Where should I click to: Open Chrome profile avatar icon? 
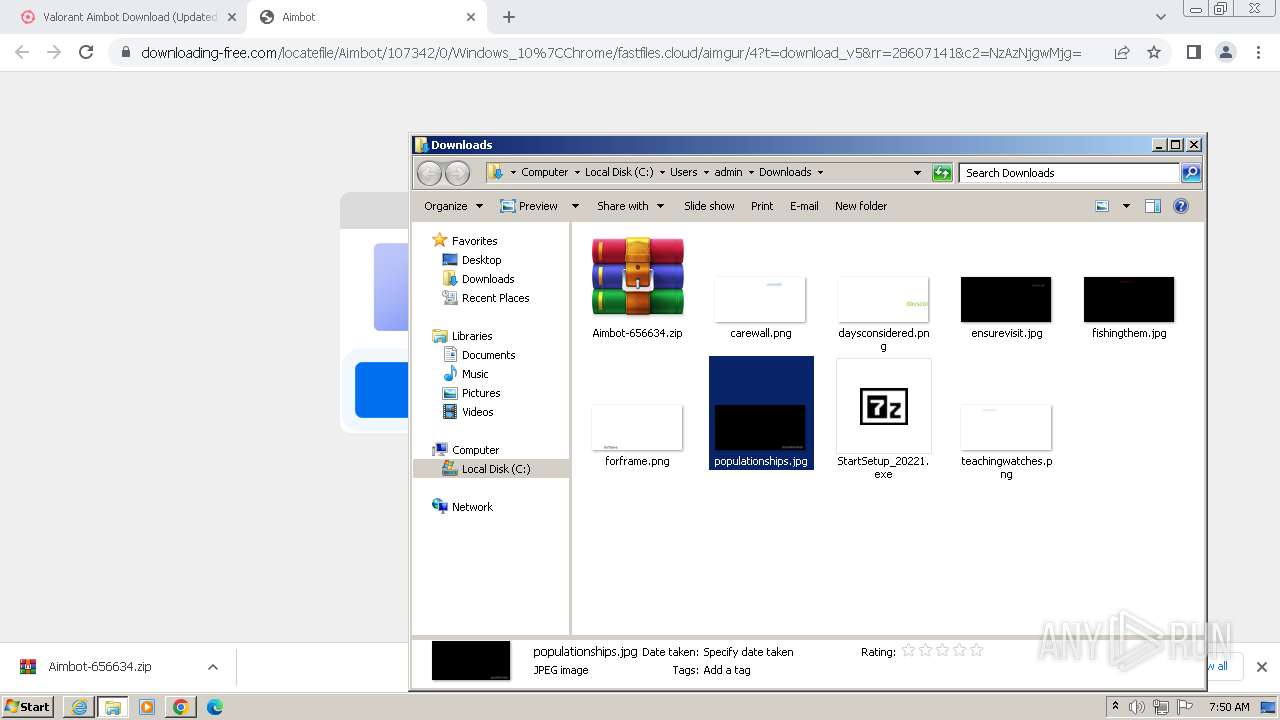(1225, 52)
